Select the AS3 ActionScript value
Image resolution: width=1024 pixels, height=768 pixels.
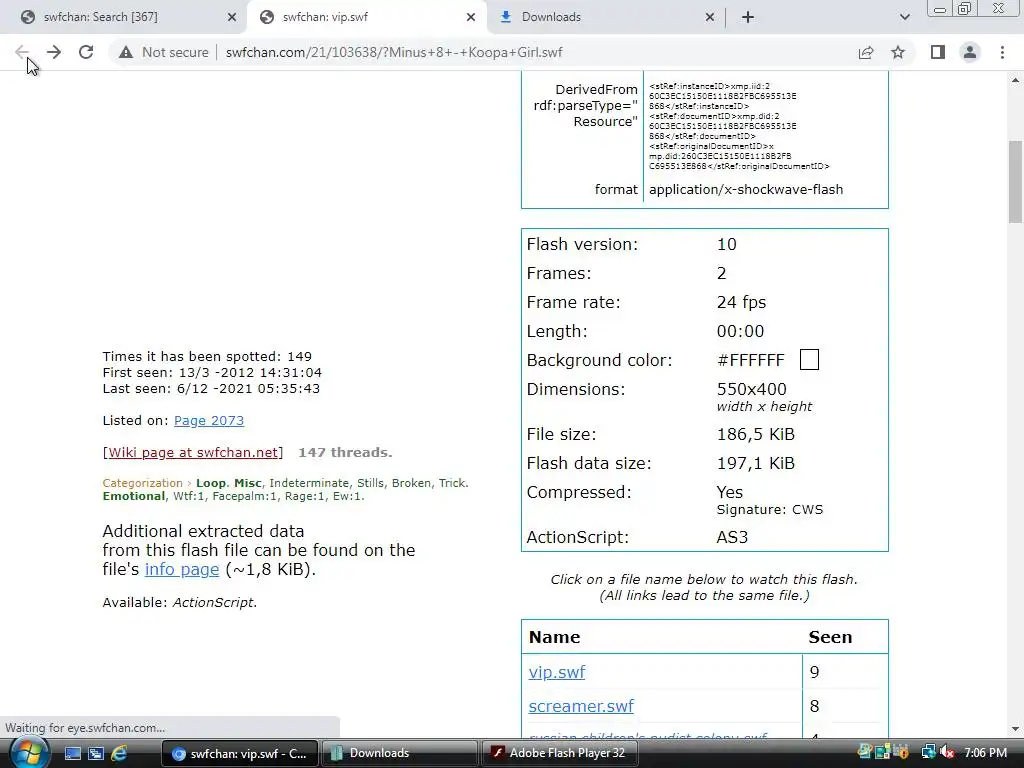732,537
